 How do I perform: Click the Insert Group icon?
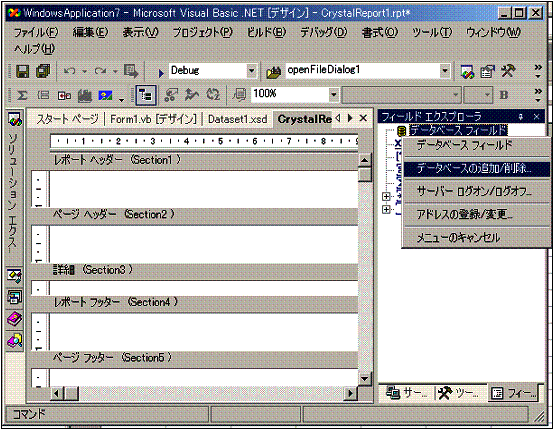(x=43, y=95)
